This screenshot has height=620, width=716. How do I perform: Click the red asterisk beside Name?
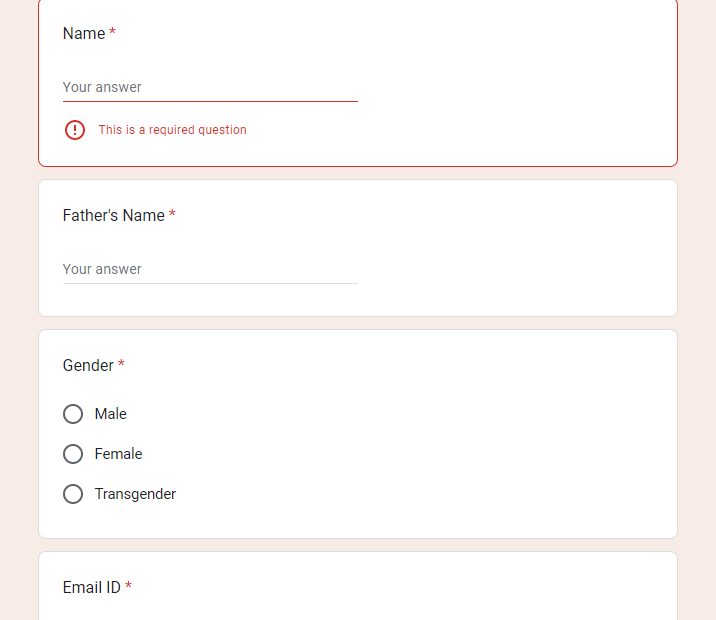[112, 32]
